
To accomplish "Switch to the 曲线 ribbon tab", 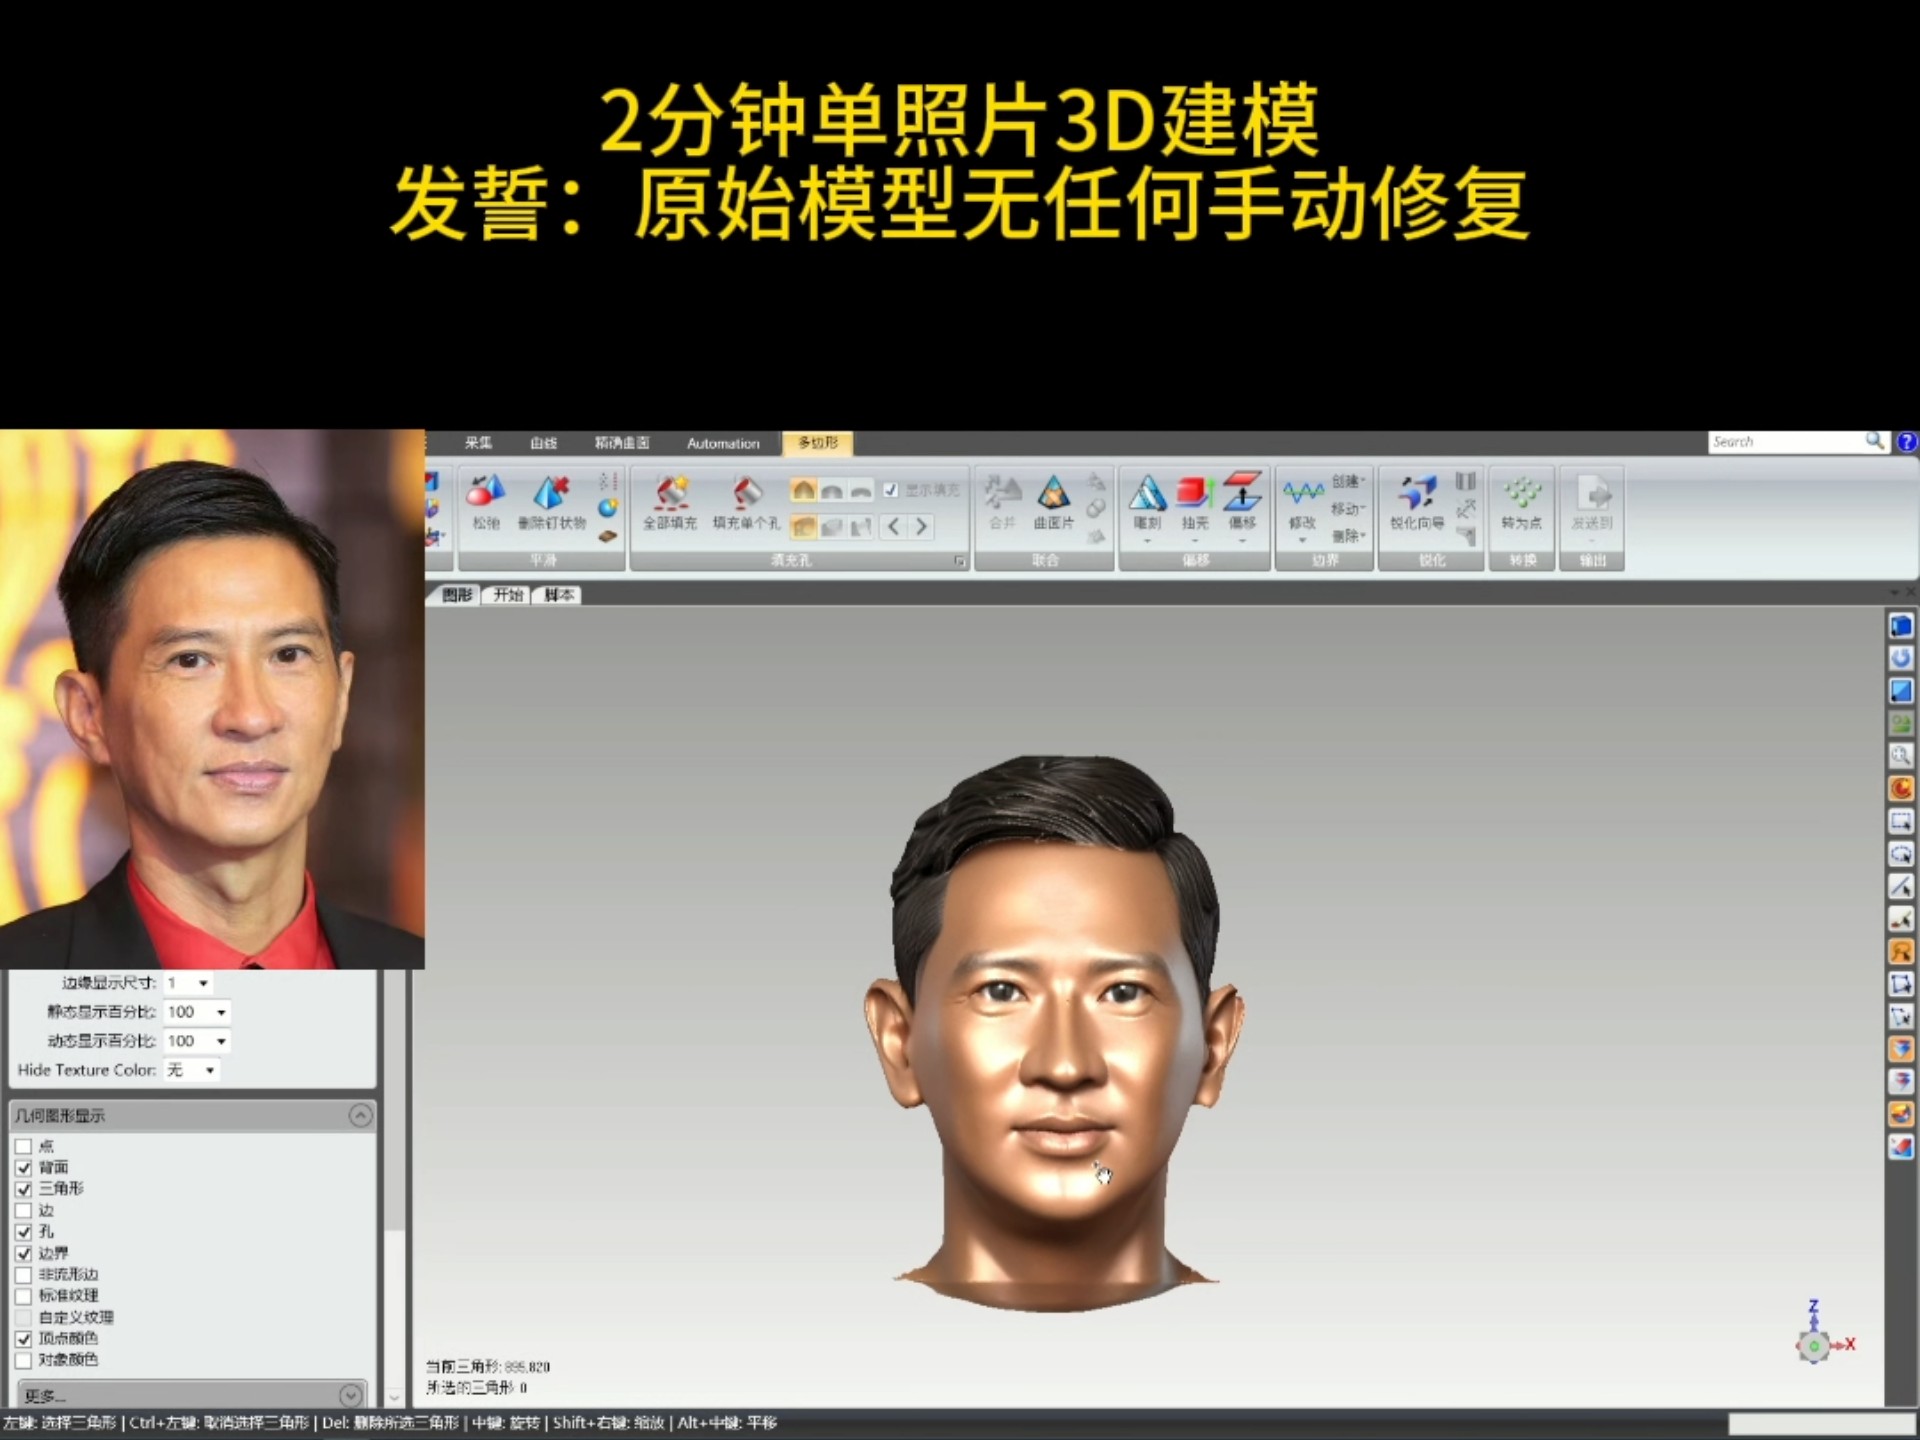I will pyautogui.click(x=543, y=443).
